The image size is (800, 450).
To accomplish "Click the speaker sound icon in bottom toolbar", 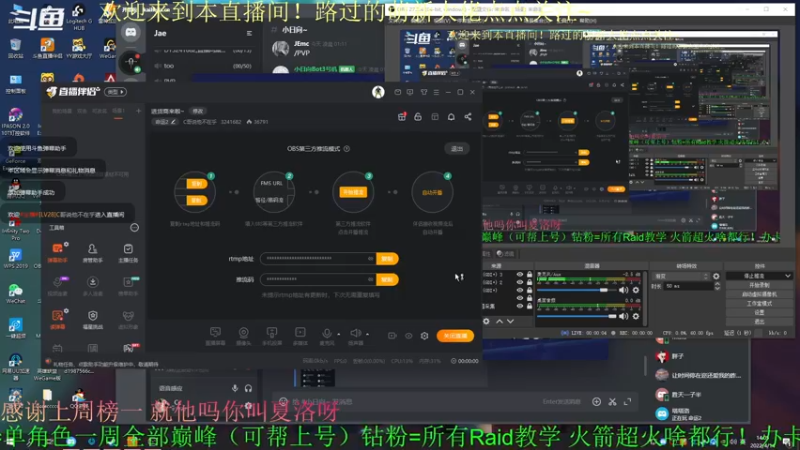I will coord(356,334).
